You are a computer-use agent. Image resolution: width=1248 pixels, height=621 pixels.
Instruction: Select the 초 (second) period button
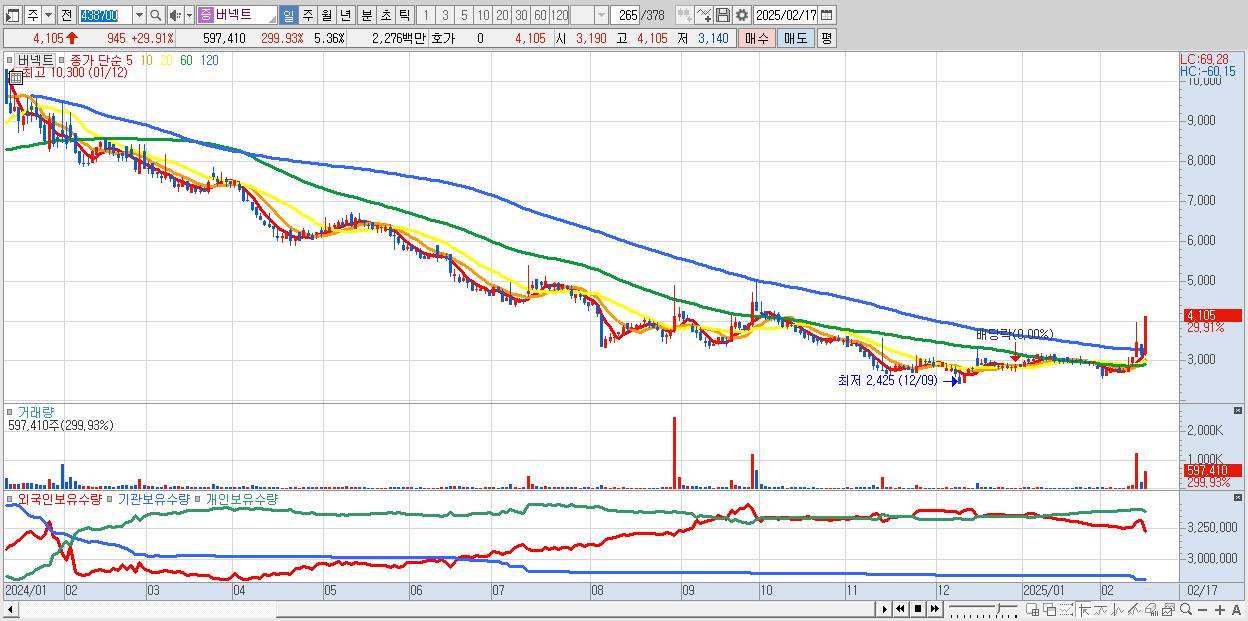click(386, 15)
